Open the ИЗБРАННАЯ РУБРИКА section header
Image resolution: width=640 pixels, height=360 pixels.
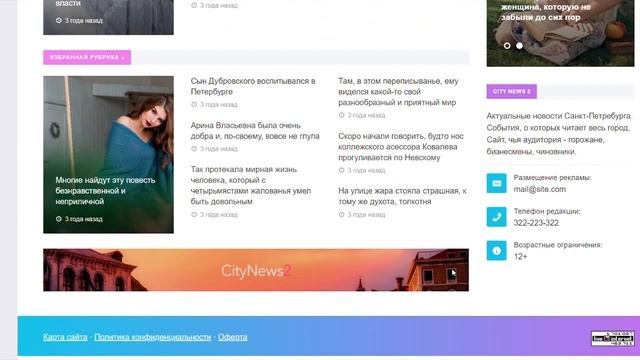87,58
